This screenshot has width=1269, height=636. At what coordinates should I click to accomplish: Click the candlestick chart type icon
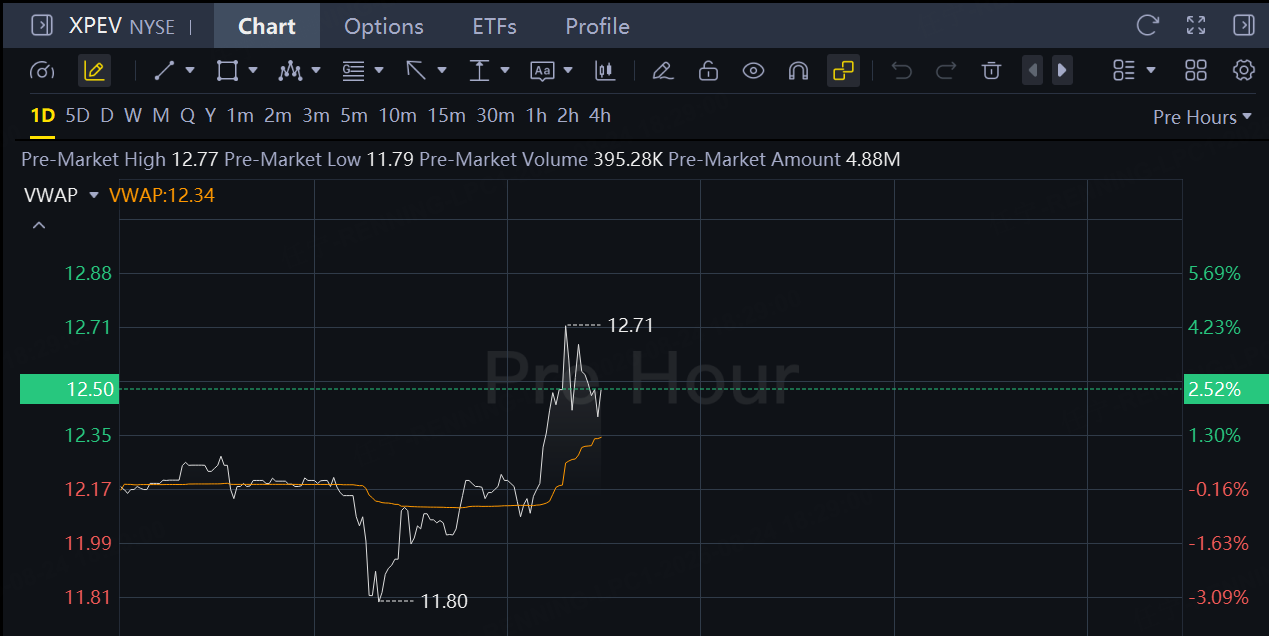[x=604, y=70]
